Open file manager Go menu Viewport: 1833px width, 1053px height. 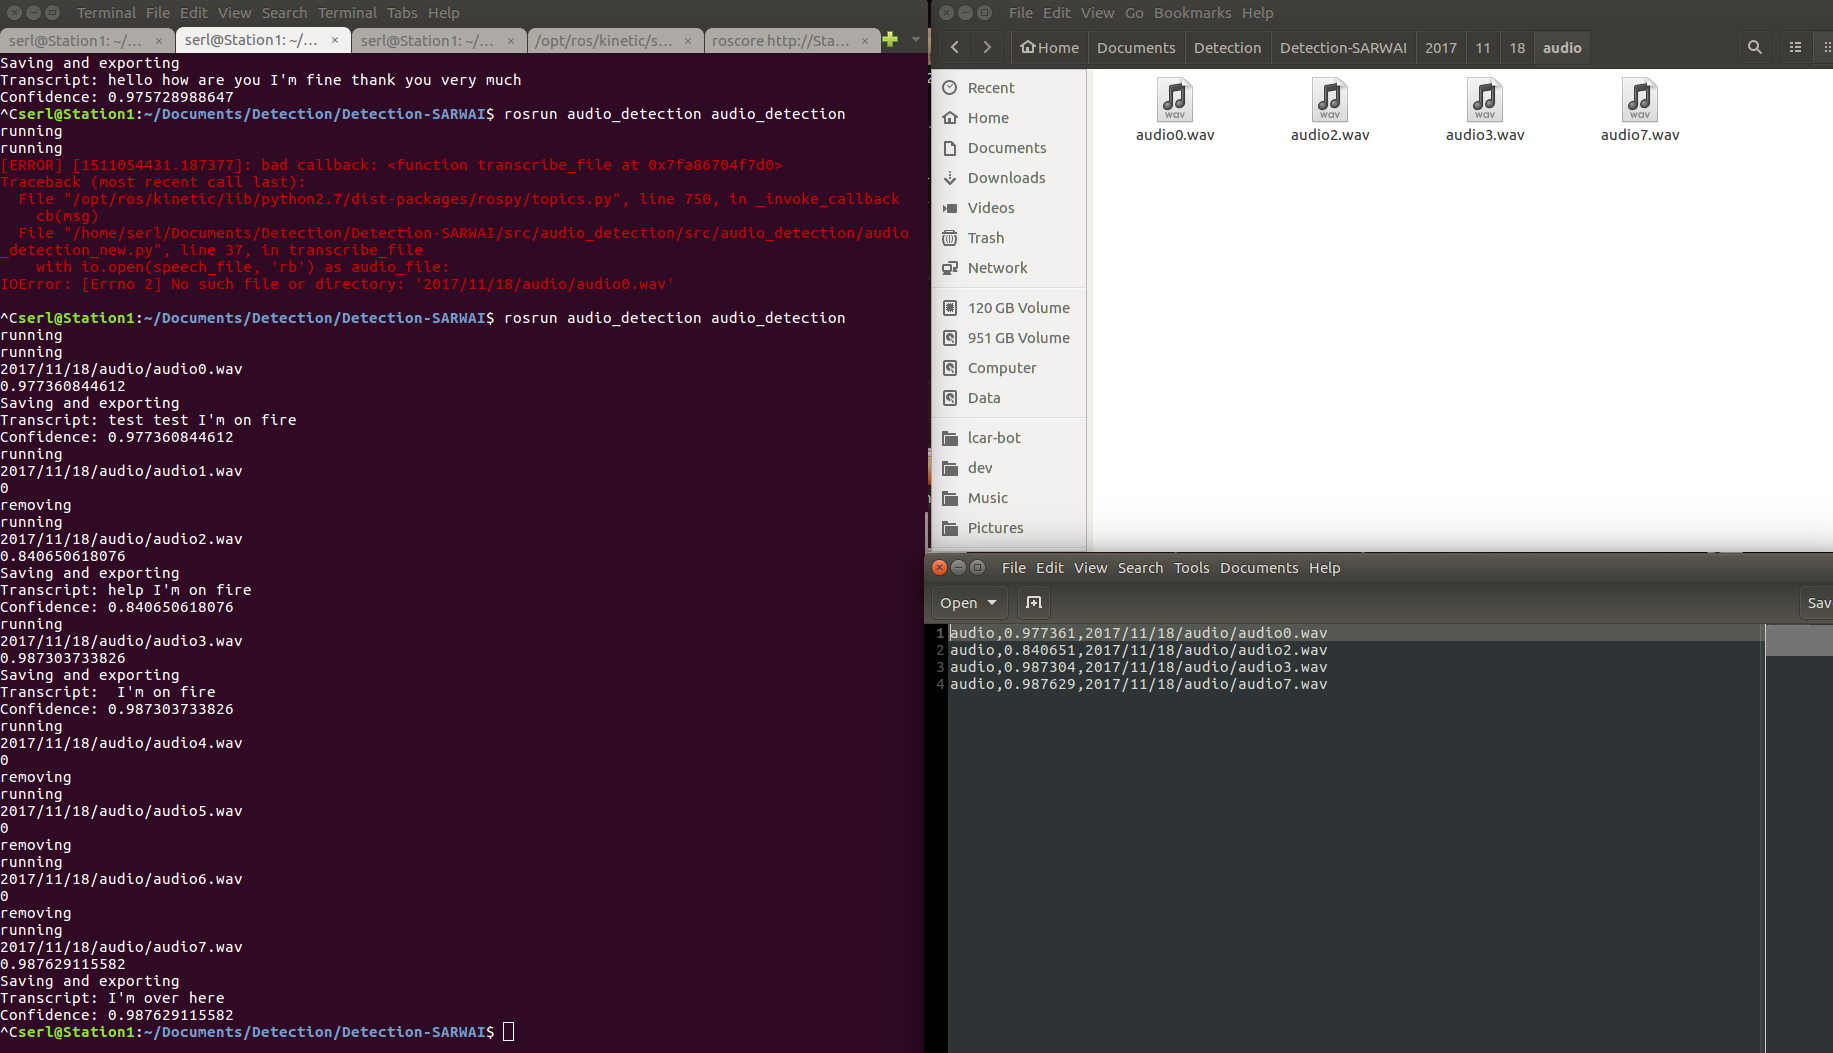point(1134,13)
